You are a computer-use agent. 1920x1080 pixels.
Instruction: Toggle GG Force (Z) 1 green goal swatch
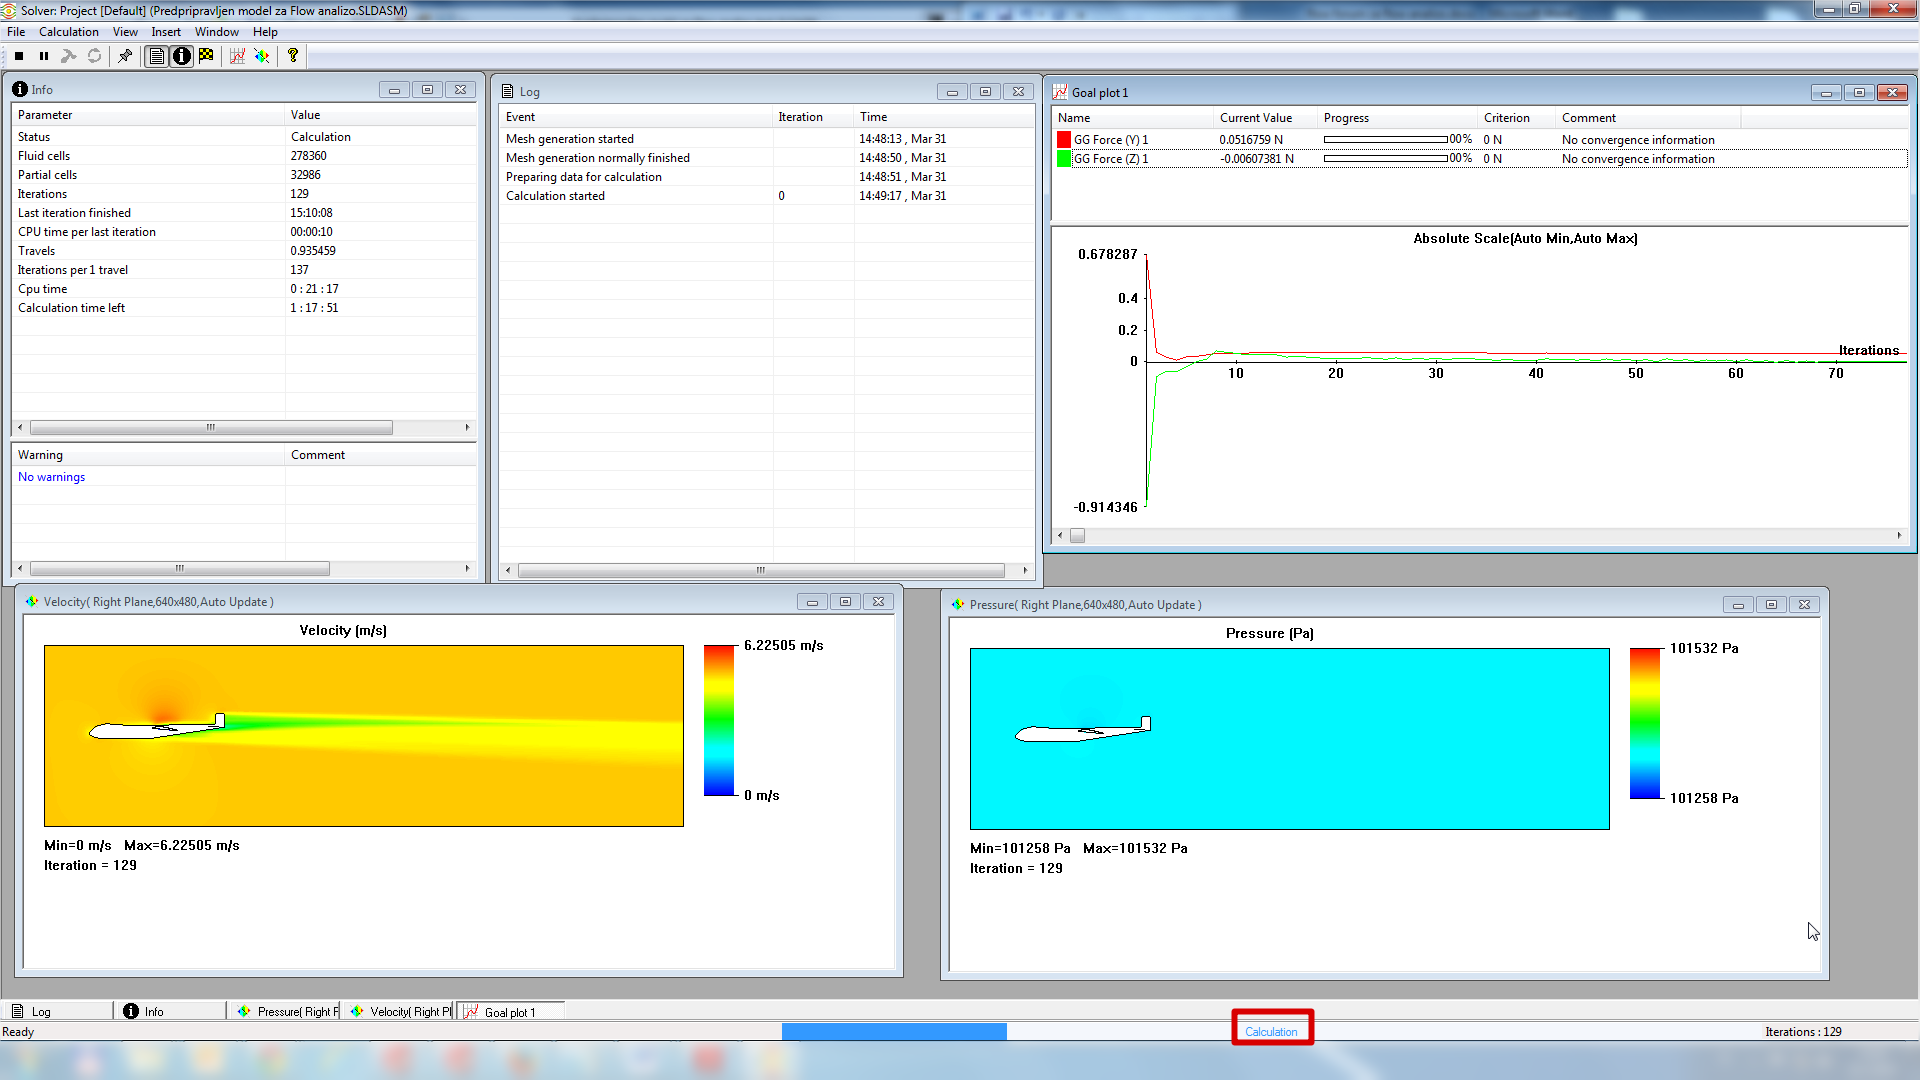(1064, 159)
